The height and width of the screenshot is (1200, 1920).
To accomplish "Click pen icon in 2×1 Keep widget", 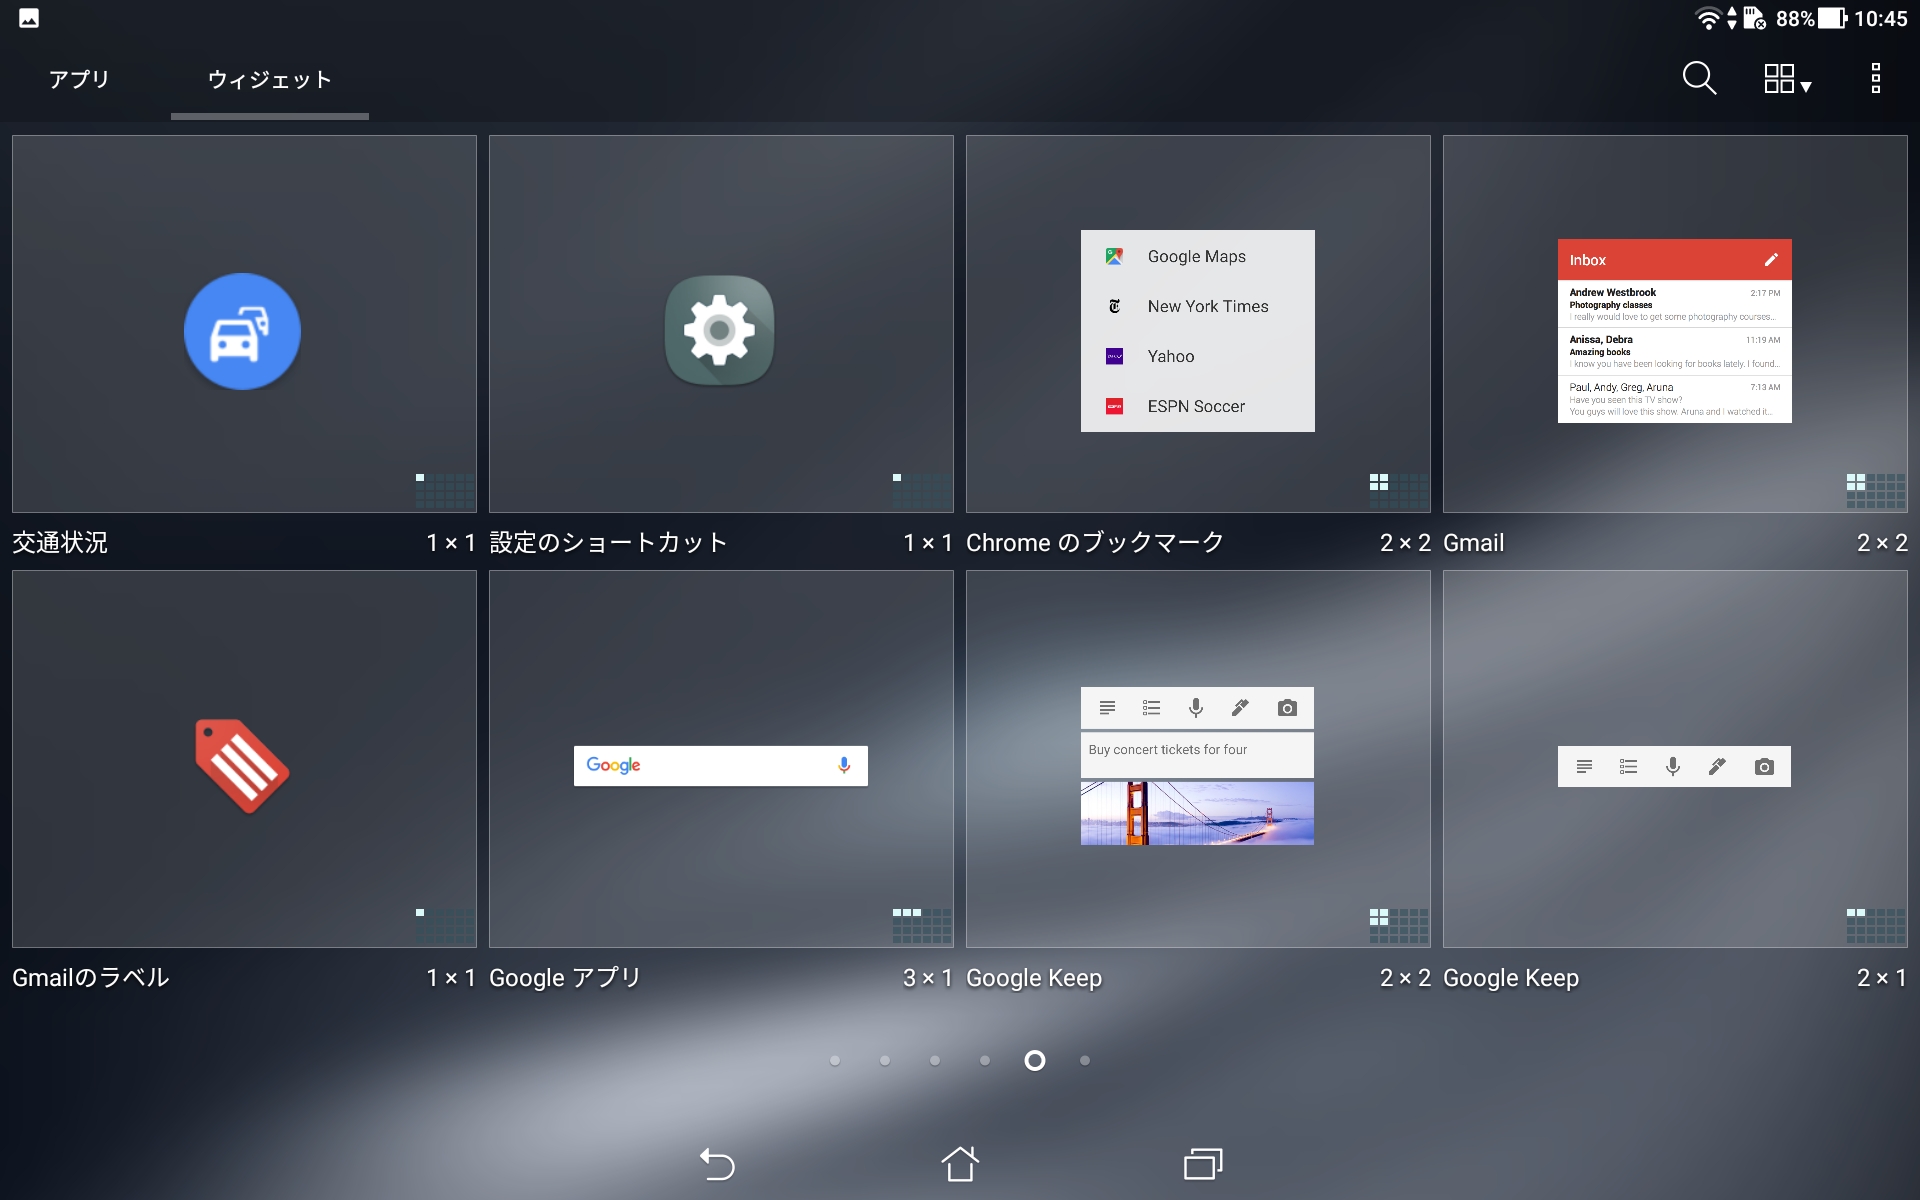I will 1717,767.
